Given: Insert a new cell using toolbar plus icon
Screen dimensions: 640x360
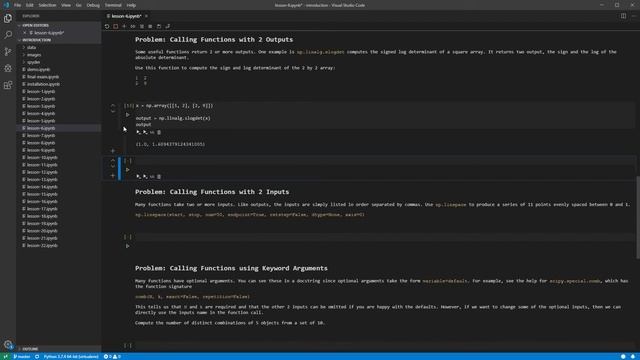Looking at the screenshot, I should [x=124, y=26].
